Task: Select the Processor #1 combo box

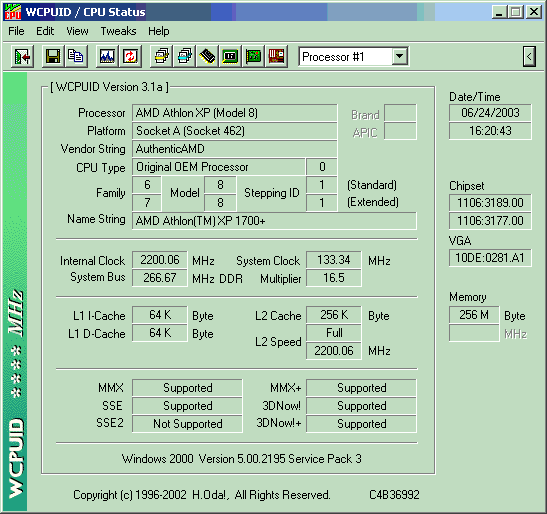Action: [353, 56]
